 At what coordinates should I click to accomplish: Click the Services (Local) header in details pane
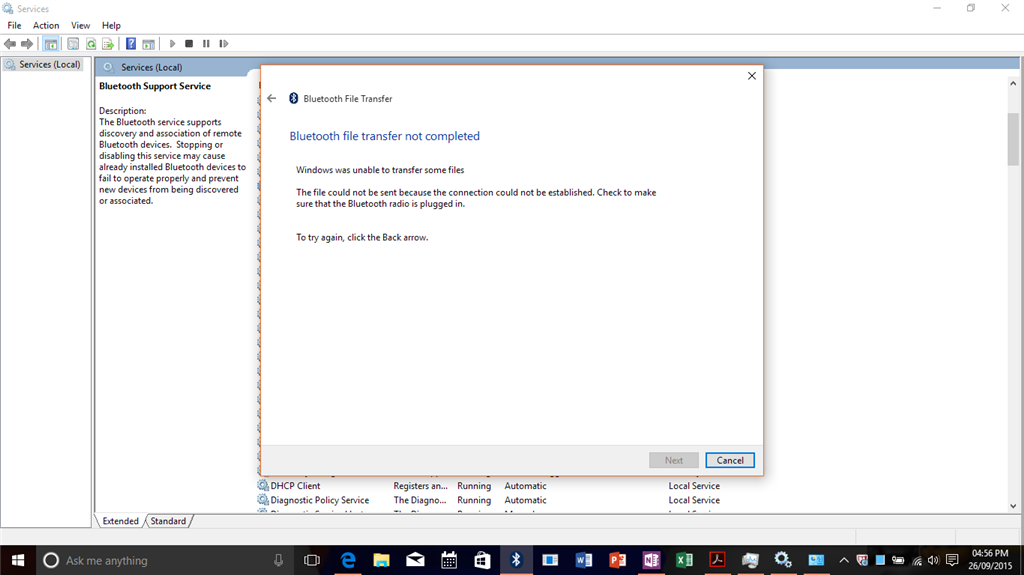tap(152, 67)
